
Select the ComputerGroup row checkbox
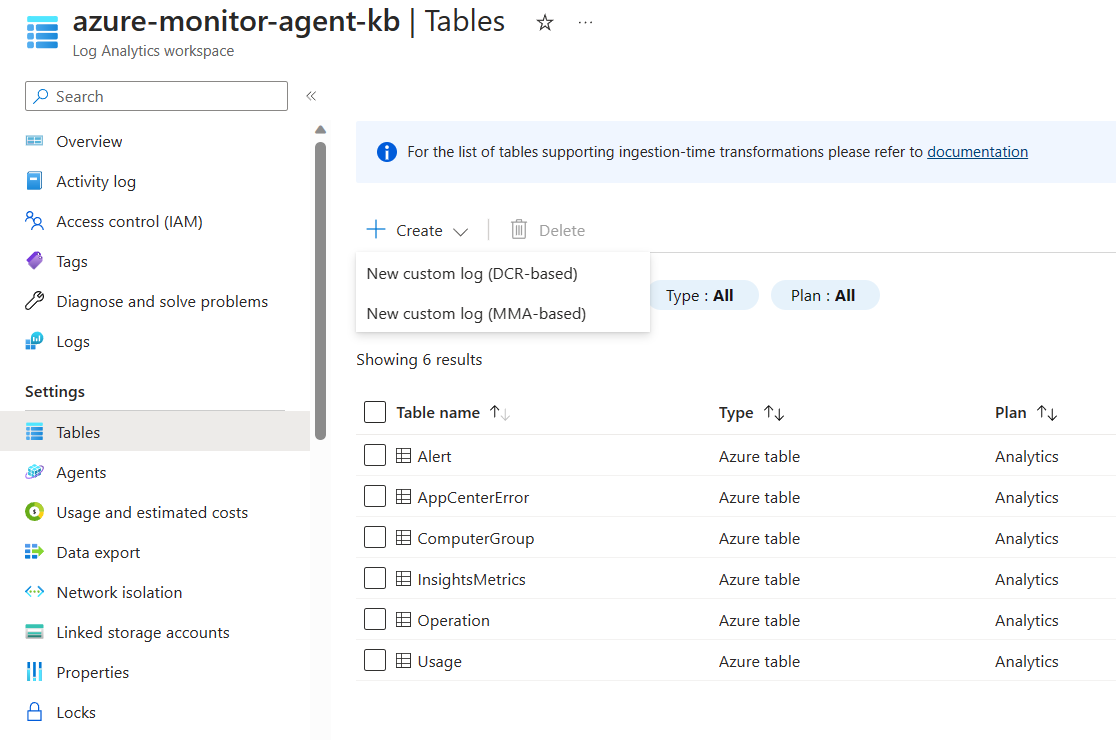tap(374, 536)
